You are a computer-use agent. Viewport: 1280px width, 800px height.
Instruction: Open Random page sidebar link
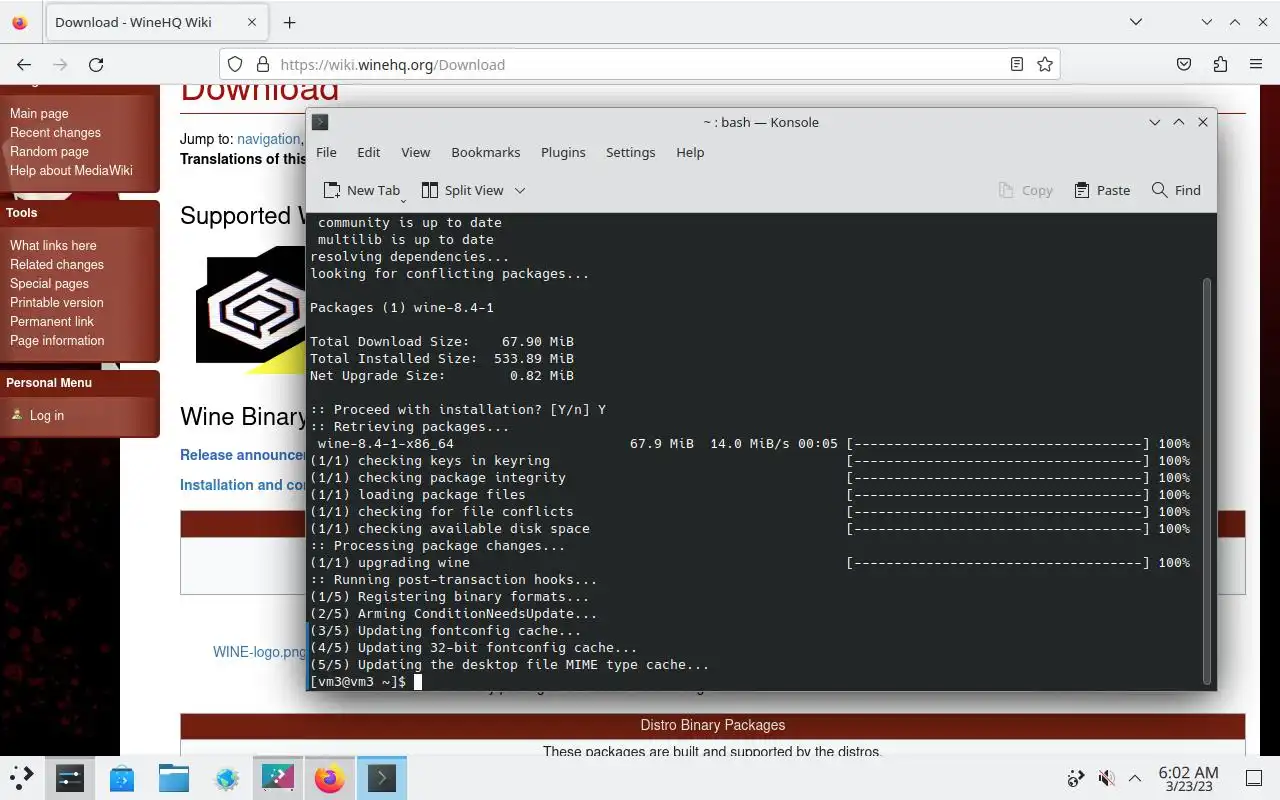coord(49,151)
